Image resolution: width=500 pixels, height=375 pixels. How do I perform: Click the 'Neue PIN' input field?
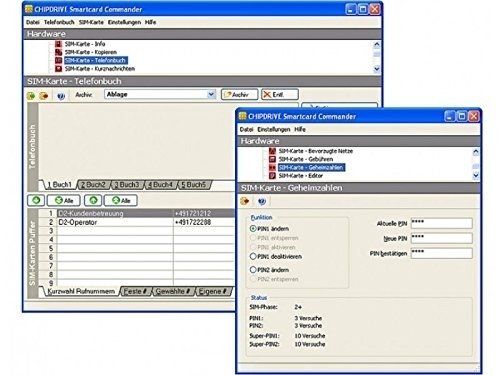click(x=442, y=238)
